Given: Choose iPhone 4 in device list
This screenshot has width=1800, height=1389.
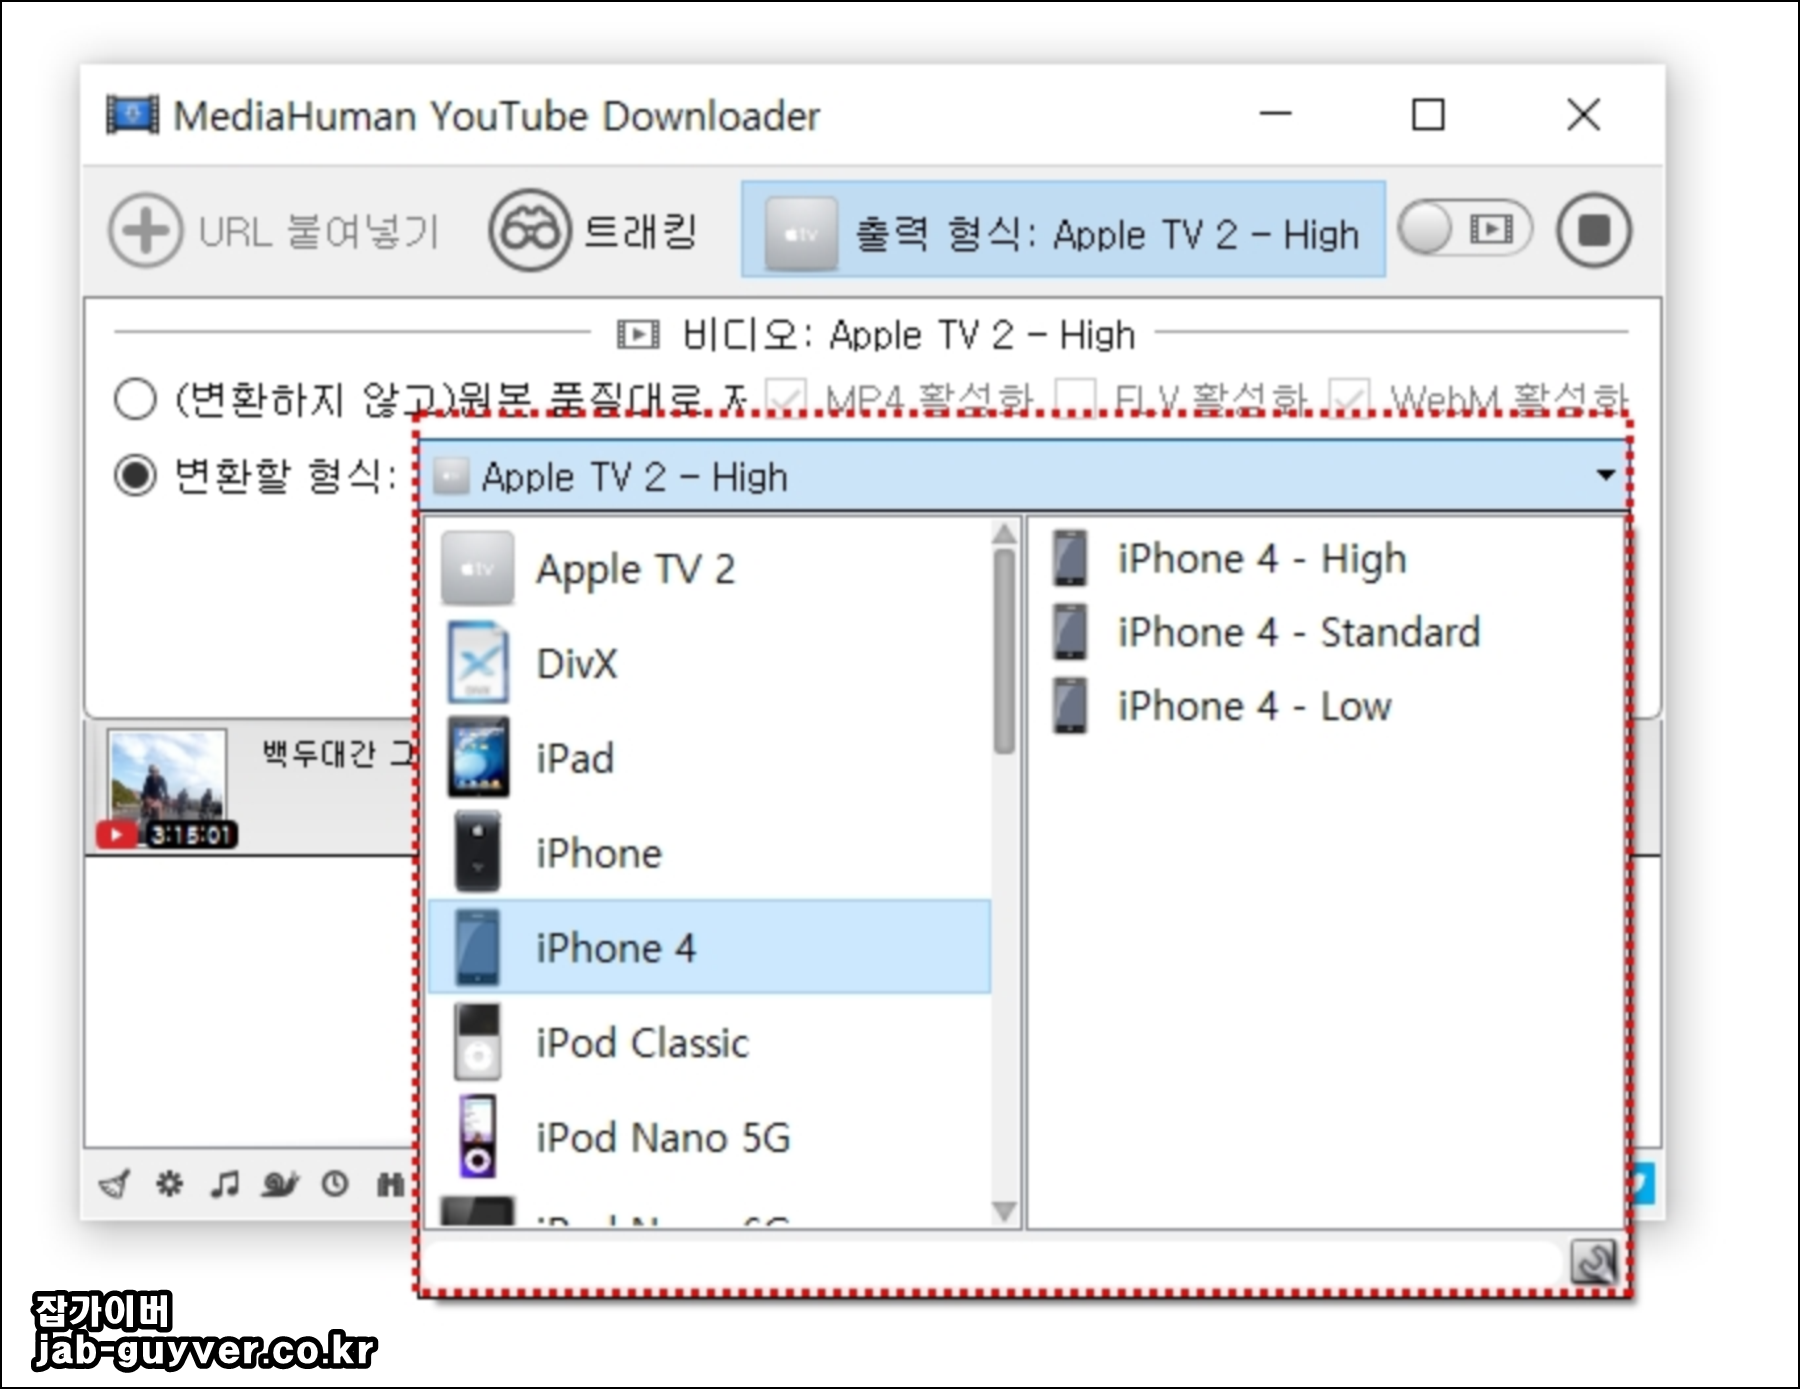Looking at the screenshot, I should 710,947.
